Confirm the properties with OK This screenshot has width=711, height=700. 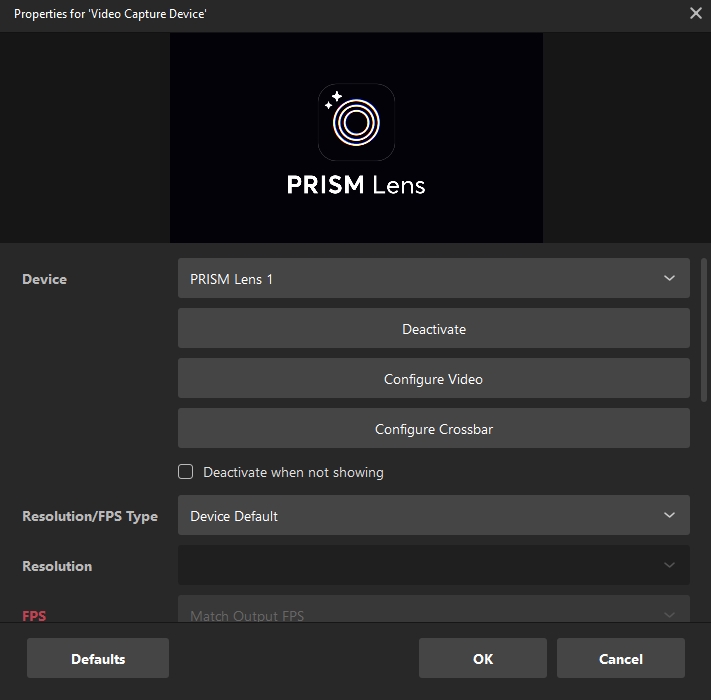pos(482,658)
